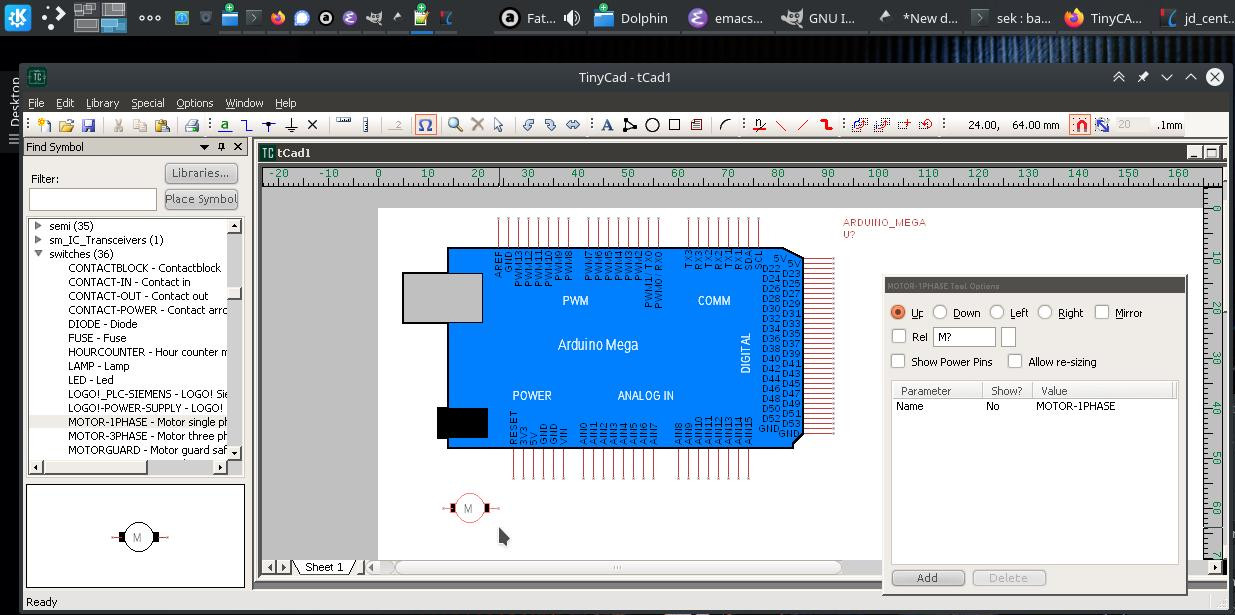The height and width of the screenshot is (615, 1235).
Task: Choose the Ground power symbol tool
Action: click(290, 125)
